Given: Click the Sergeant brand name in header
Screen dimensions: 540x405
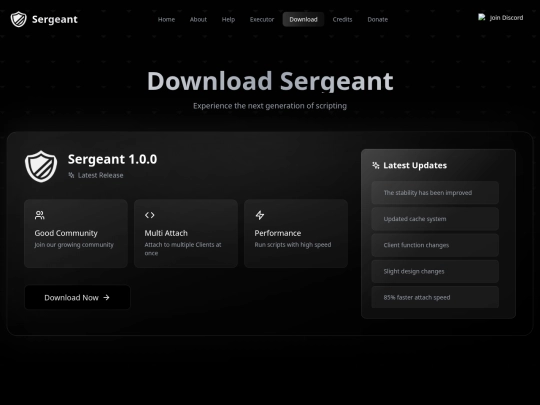Looking at the screenshot, I should coord(55,19).
